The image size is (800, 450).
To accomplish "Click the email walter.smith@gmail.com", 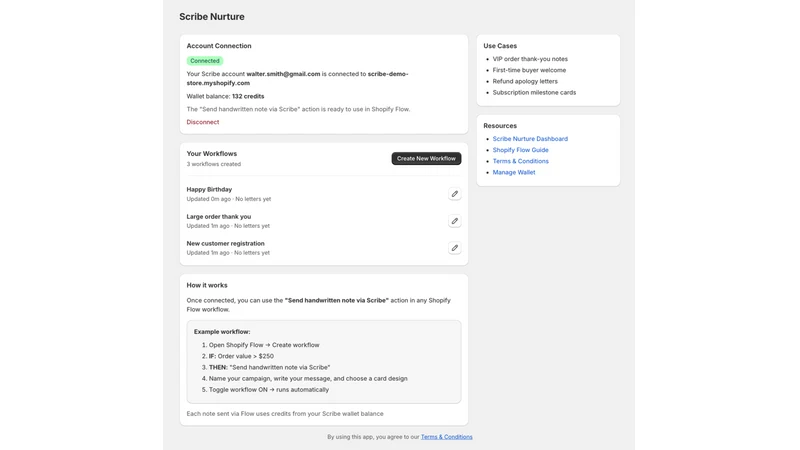I will (x=283, y=74).
